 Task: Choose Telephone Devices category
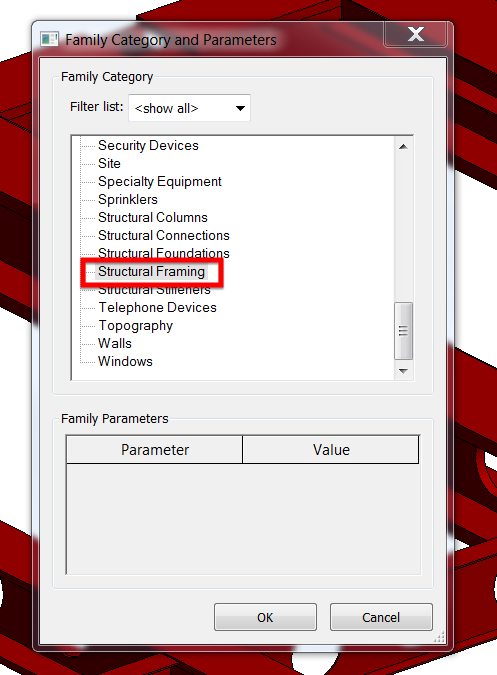(157, 307)
